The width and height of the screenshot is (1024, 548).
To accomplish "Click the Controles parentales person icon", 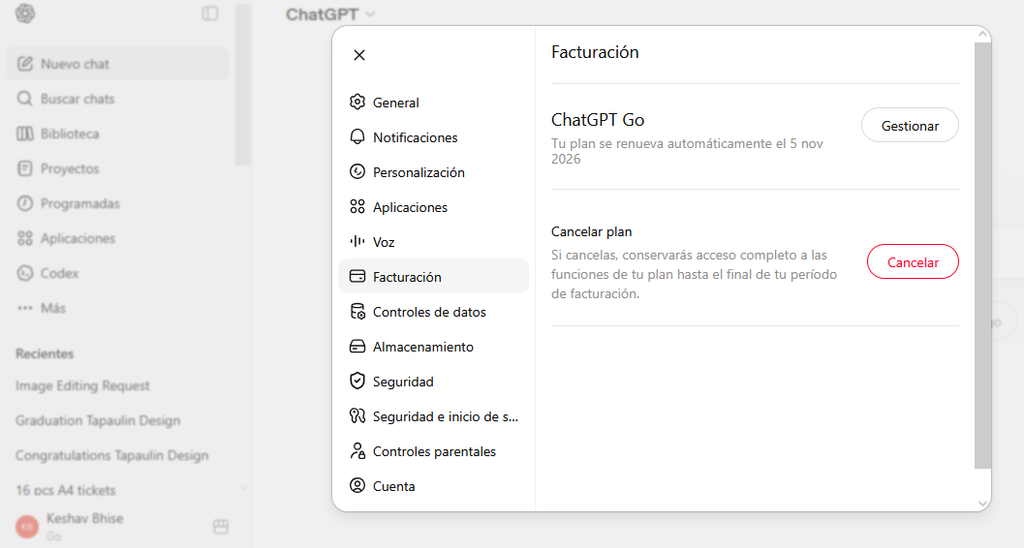I will (x=357, y=451).
